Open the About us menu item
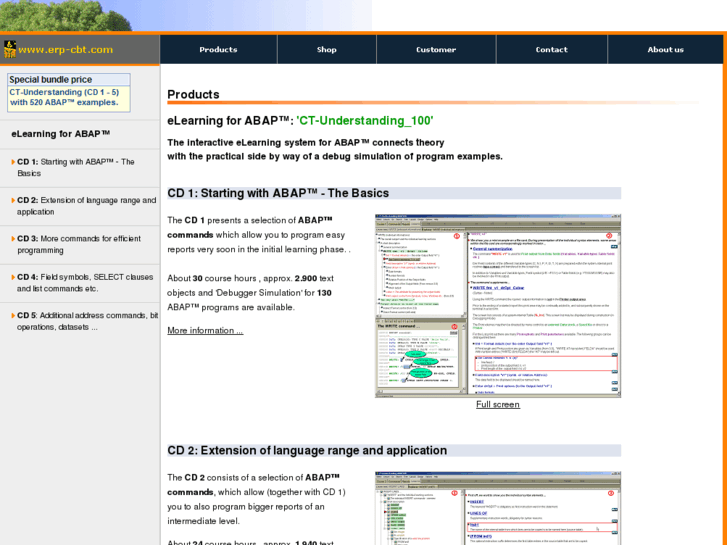Image resolution: width=727 pixels, height=545 pixels. 665,50
